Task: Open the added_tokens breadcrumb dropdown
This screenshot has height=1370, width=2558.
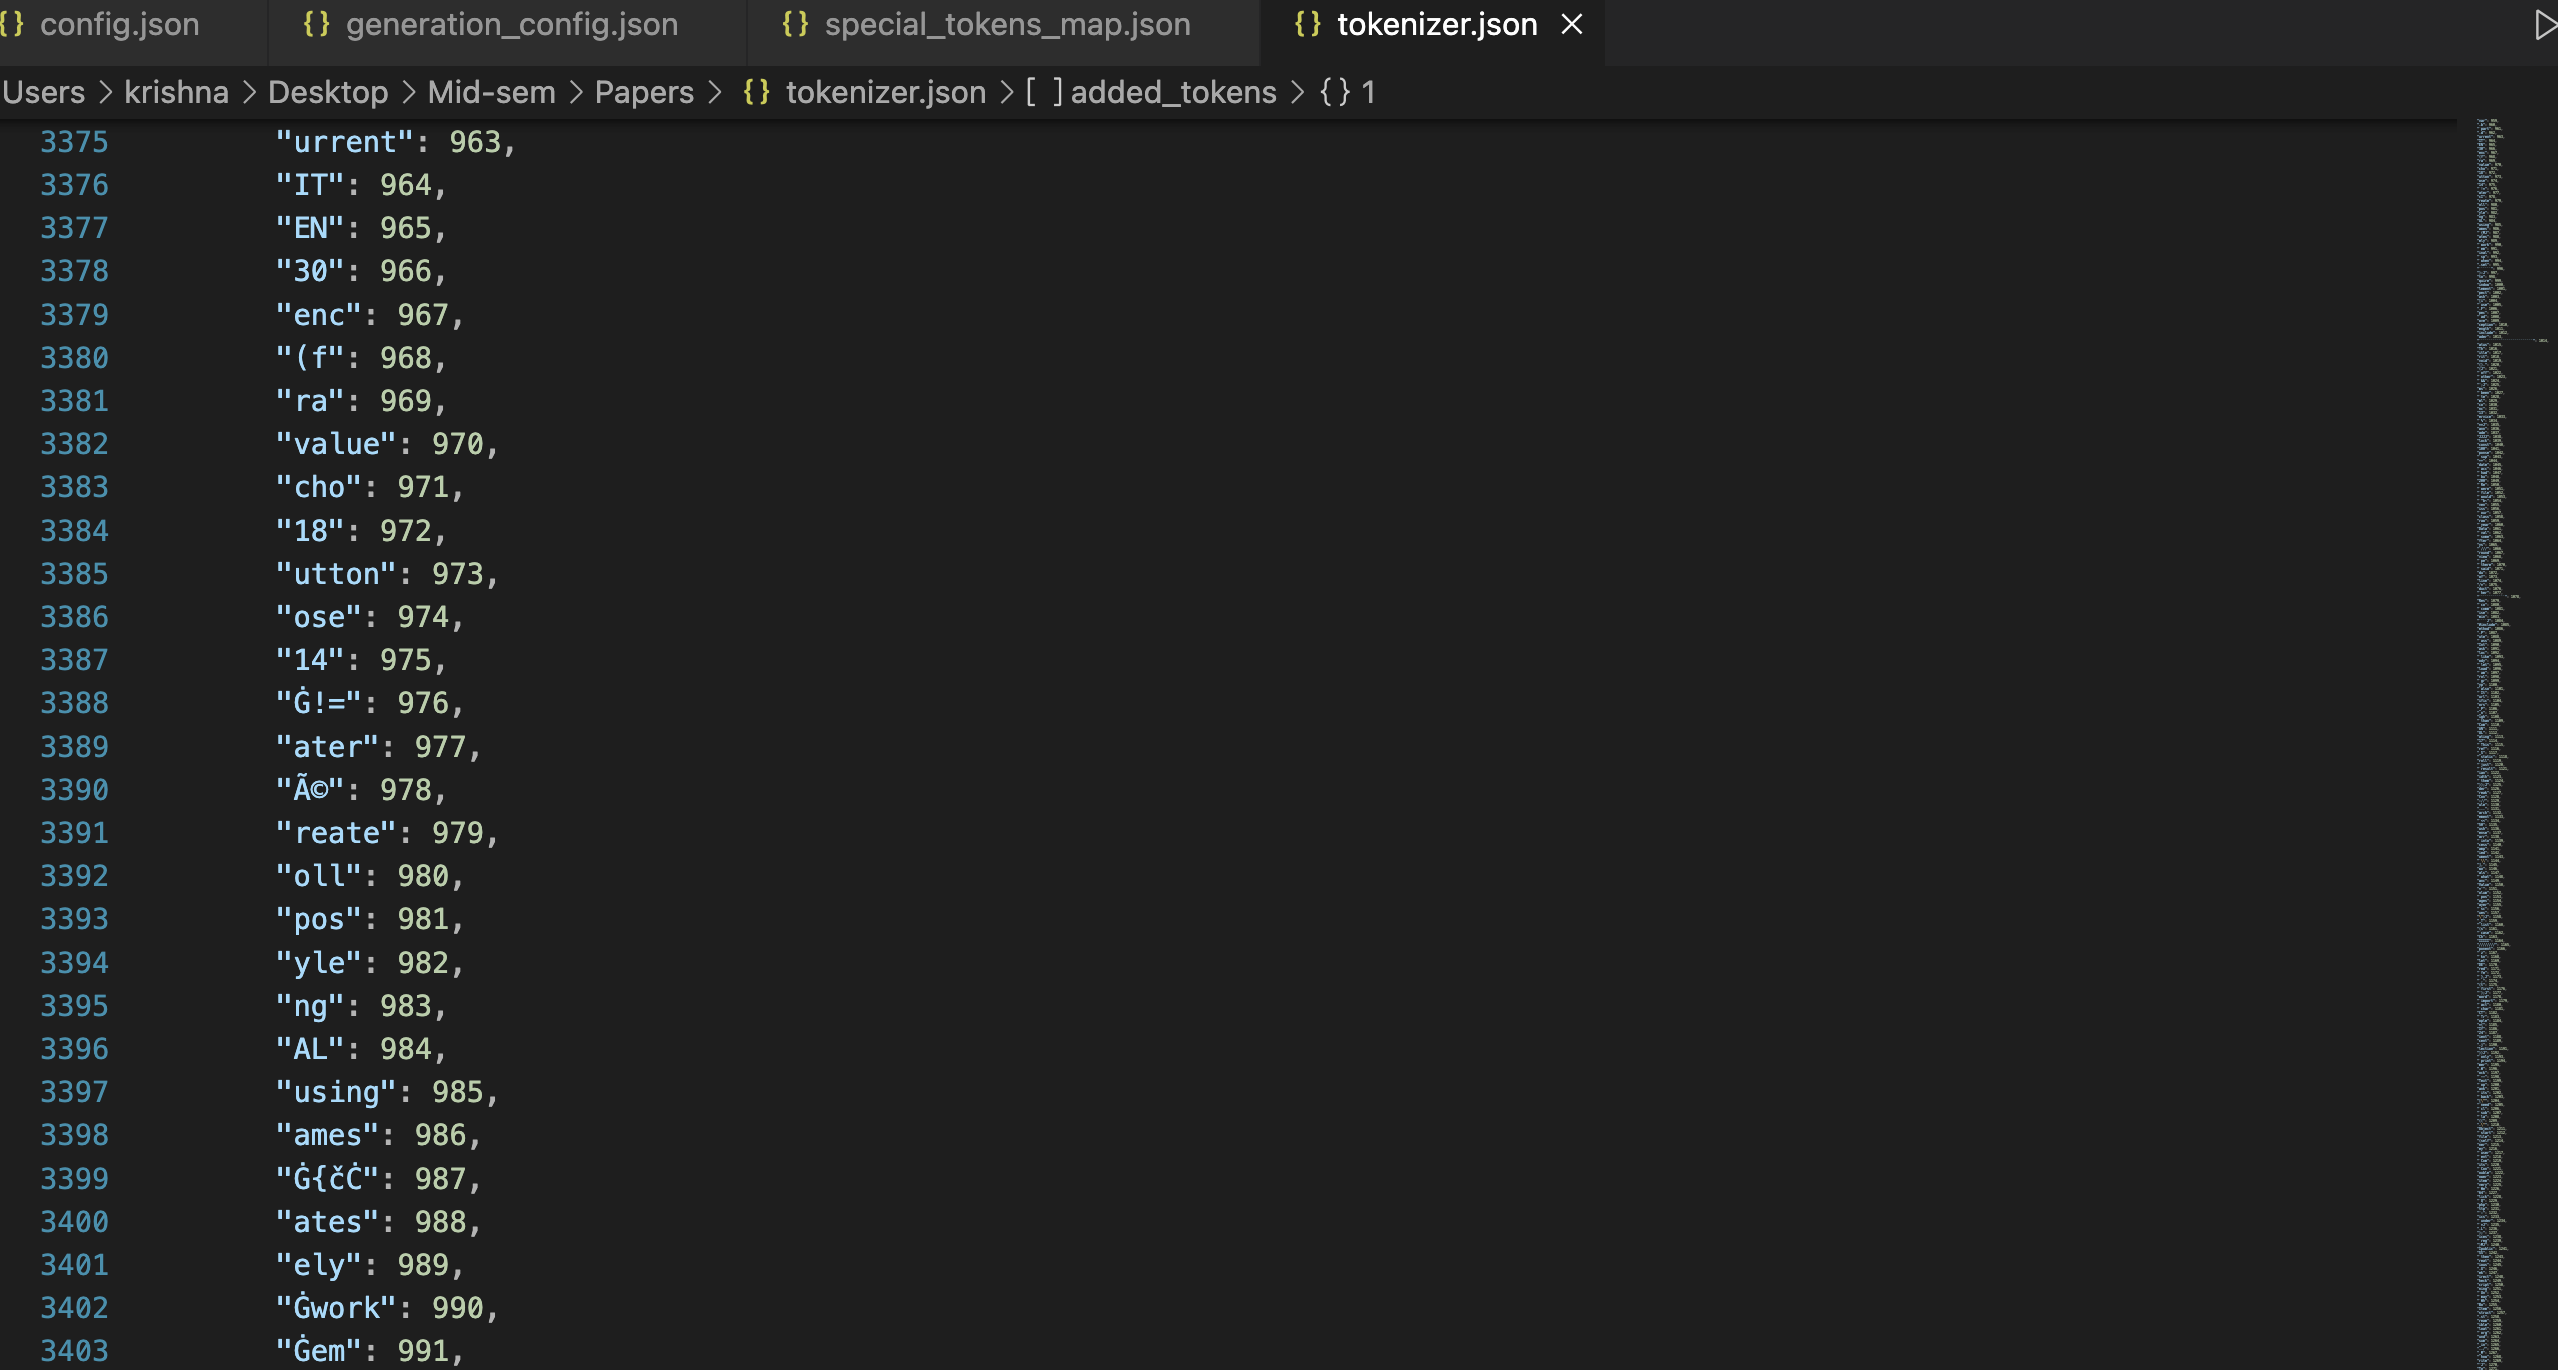Action: tap(1173, 92)
